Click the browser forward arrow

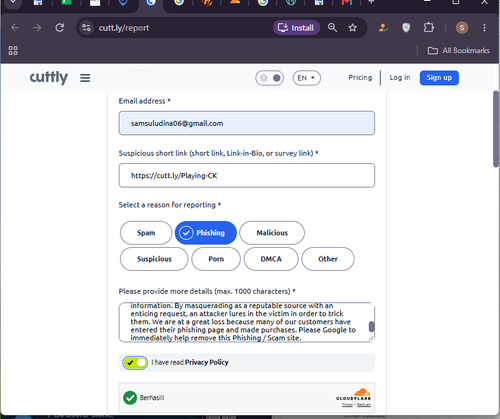coord(37,28)
